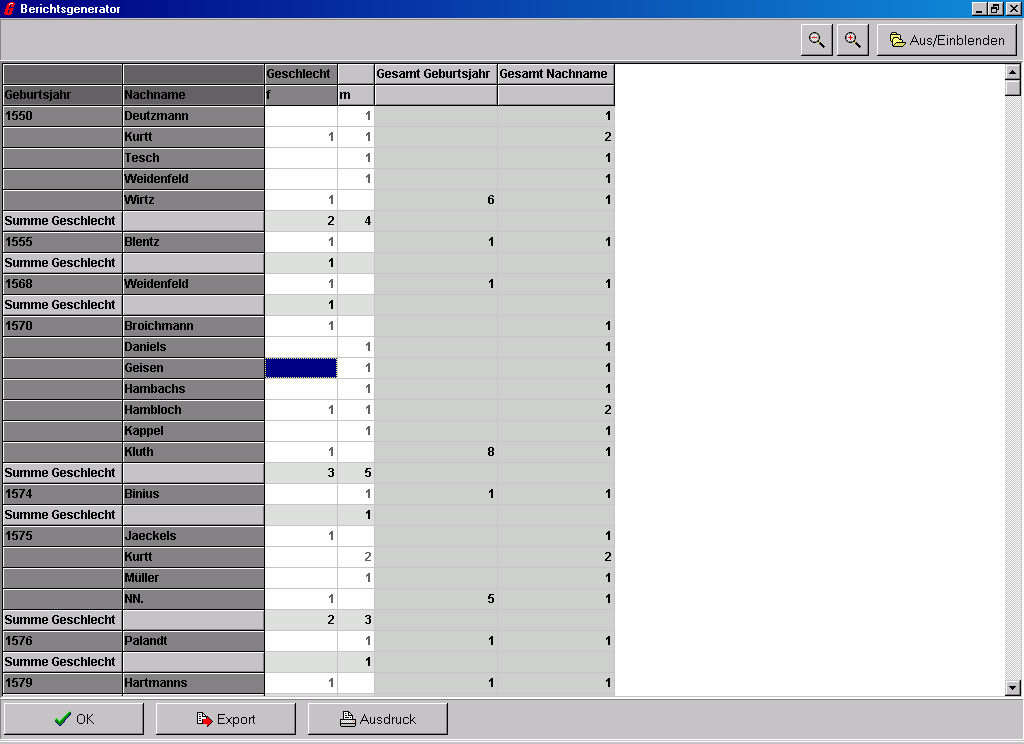
Task: Click the zoom in magnifier icon
Action: point(852,40)
